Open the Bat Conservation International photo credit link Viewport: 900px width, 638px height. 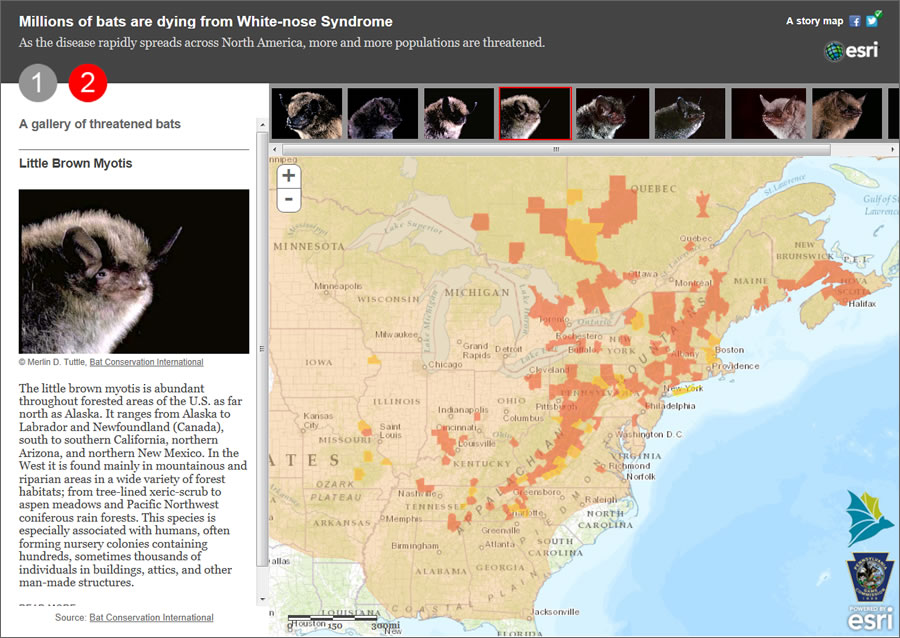click(146, 361)
